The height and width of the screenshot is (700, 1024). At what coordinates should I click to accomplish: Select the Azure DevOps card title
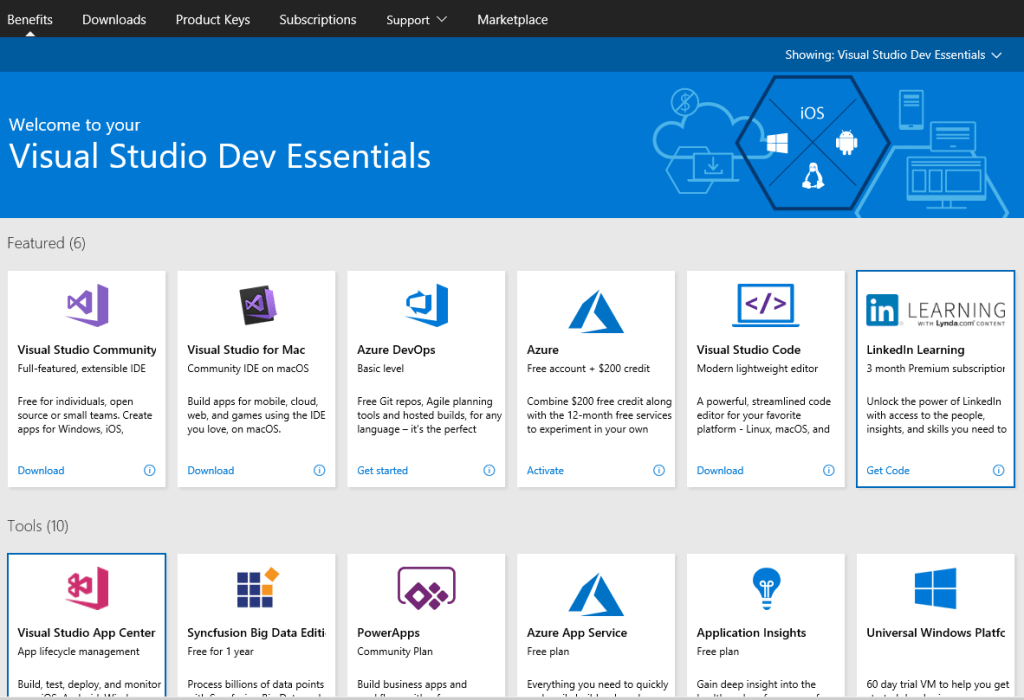coord(396,350)
